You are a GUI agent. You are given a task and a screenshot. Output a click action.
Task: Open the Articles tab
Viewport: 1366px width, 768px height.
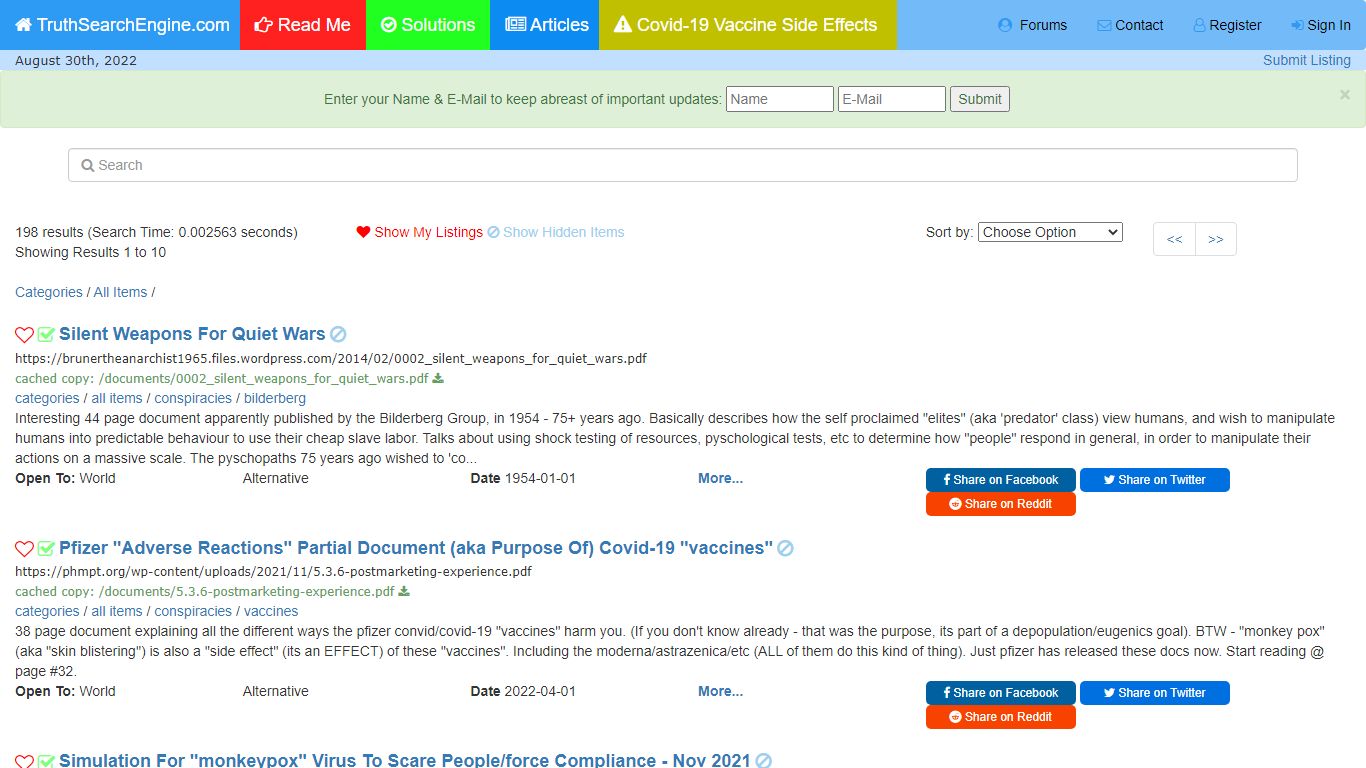click(546, 25)
